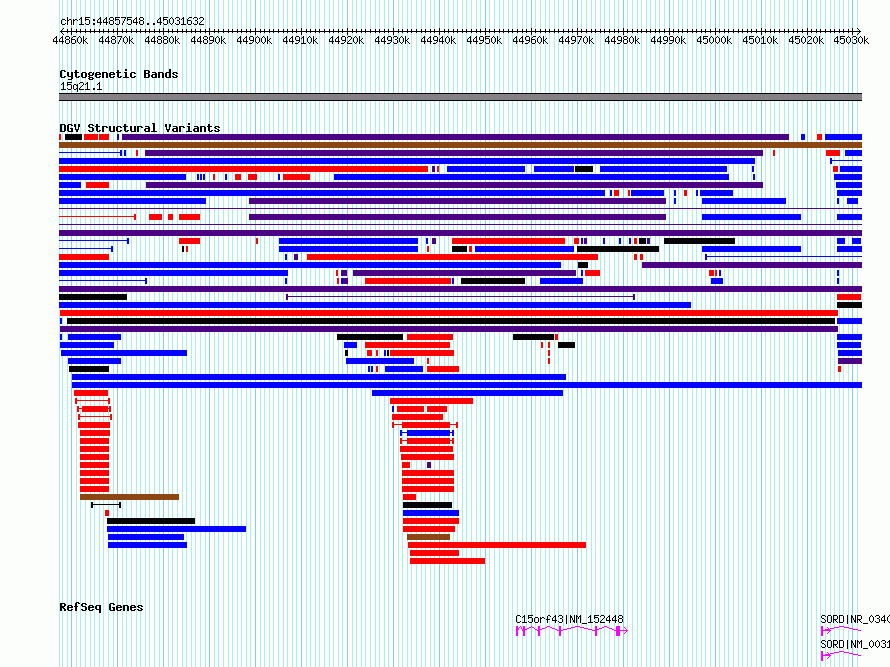This screenshot has height=667, width=890.
Task: Select the short brown variant under left red stack
Action: coord(129,497)
